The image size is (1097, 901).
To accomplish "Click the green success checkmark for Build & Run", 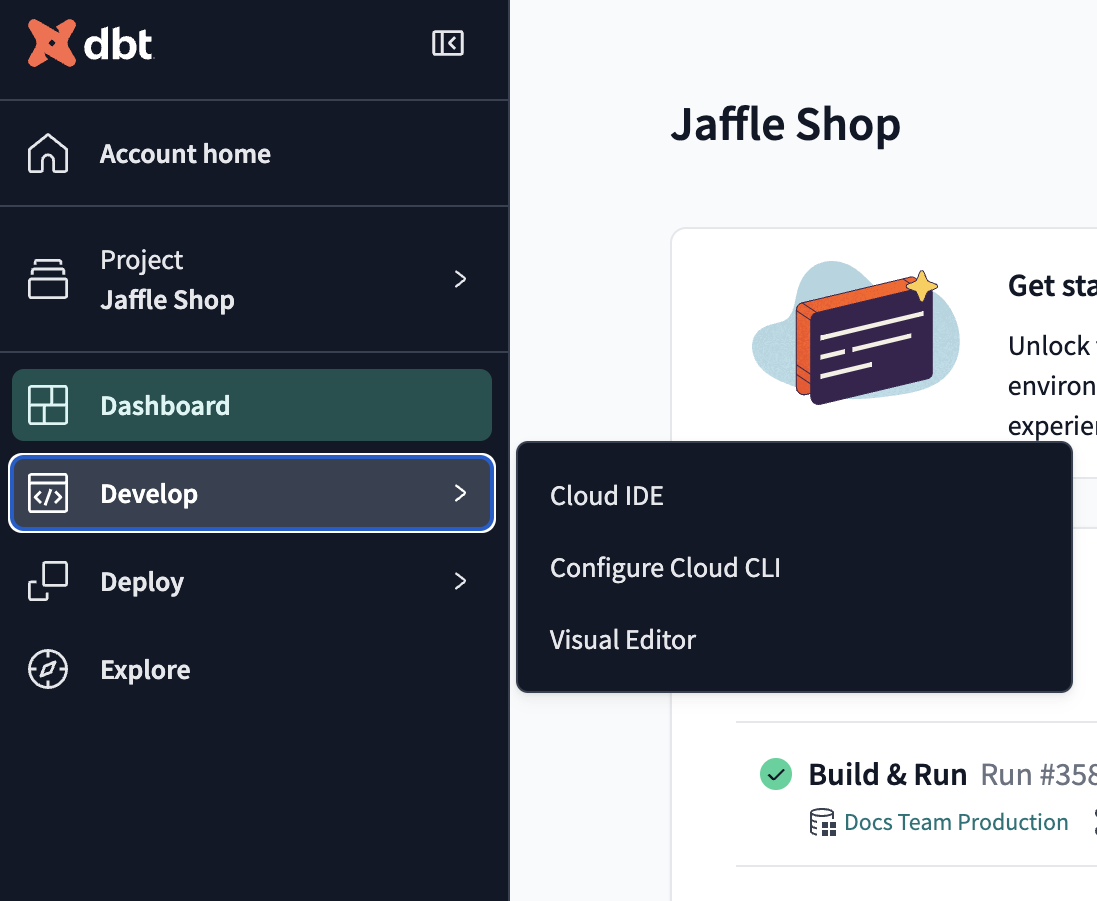I will point(775,774).
